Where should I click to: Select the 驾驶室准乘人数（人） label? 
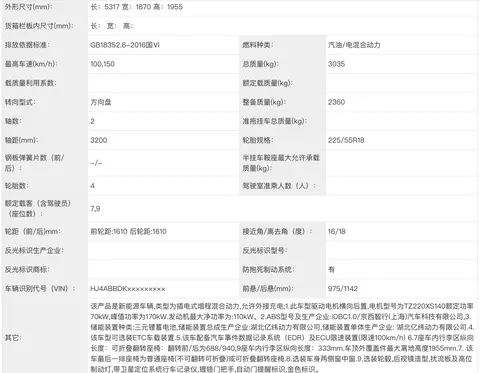pyautogui.click(x=279, y=186)
